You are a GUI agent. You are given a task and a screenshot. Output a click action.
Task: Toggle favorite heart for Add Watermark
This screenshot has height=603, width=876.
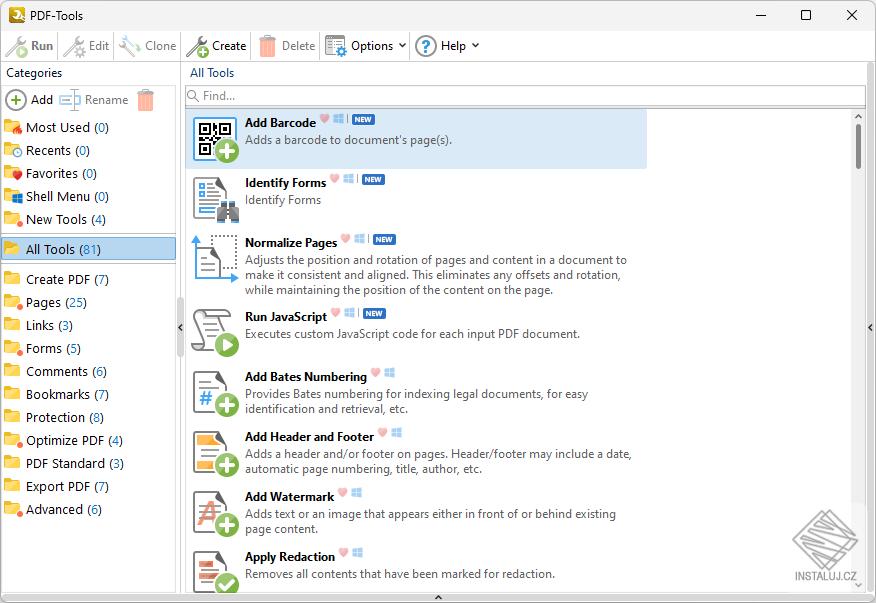click(343, 492)
